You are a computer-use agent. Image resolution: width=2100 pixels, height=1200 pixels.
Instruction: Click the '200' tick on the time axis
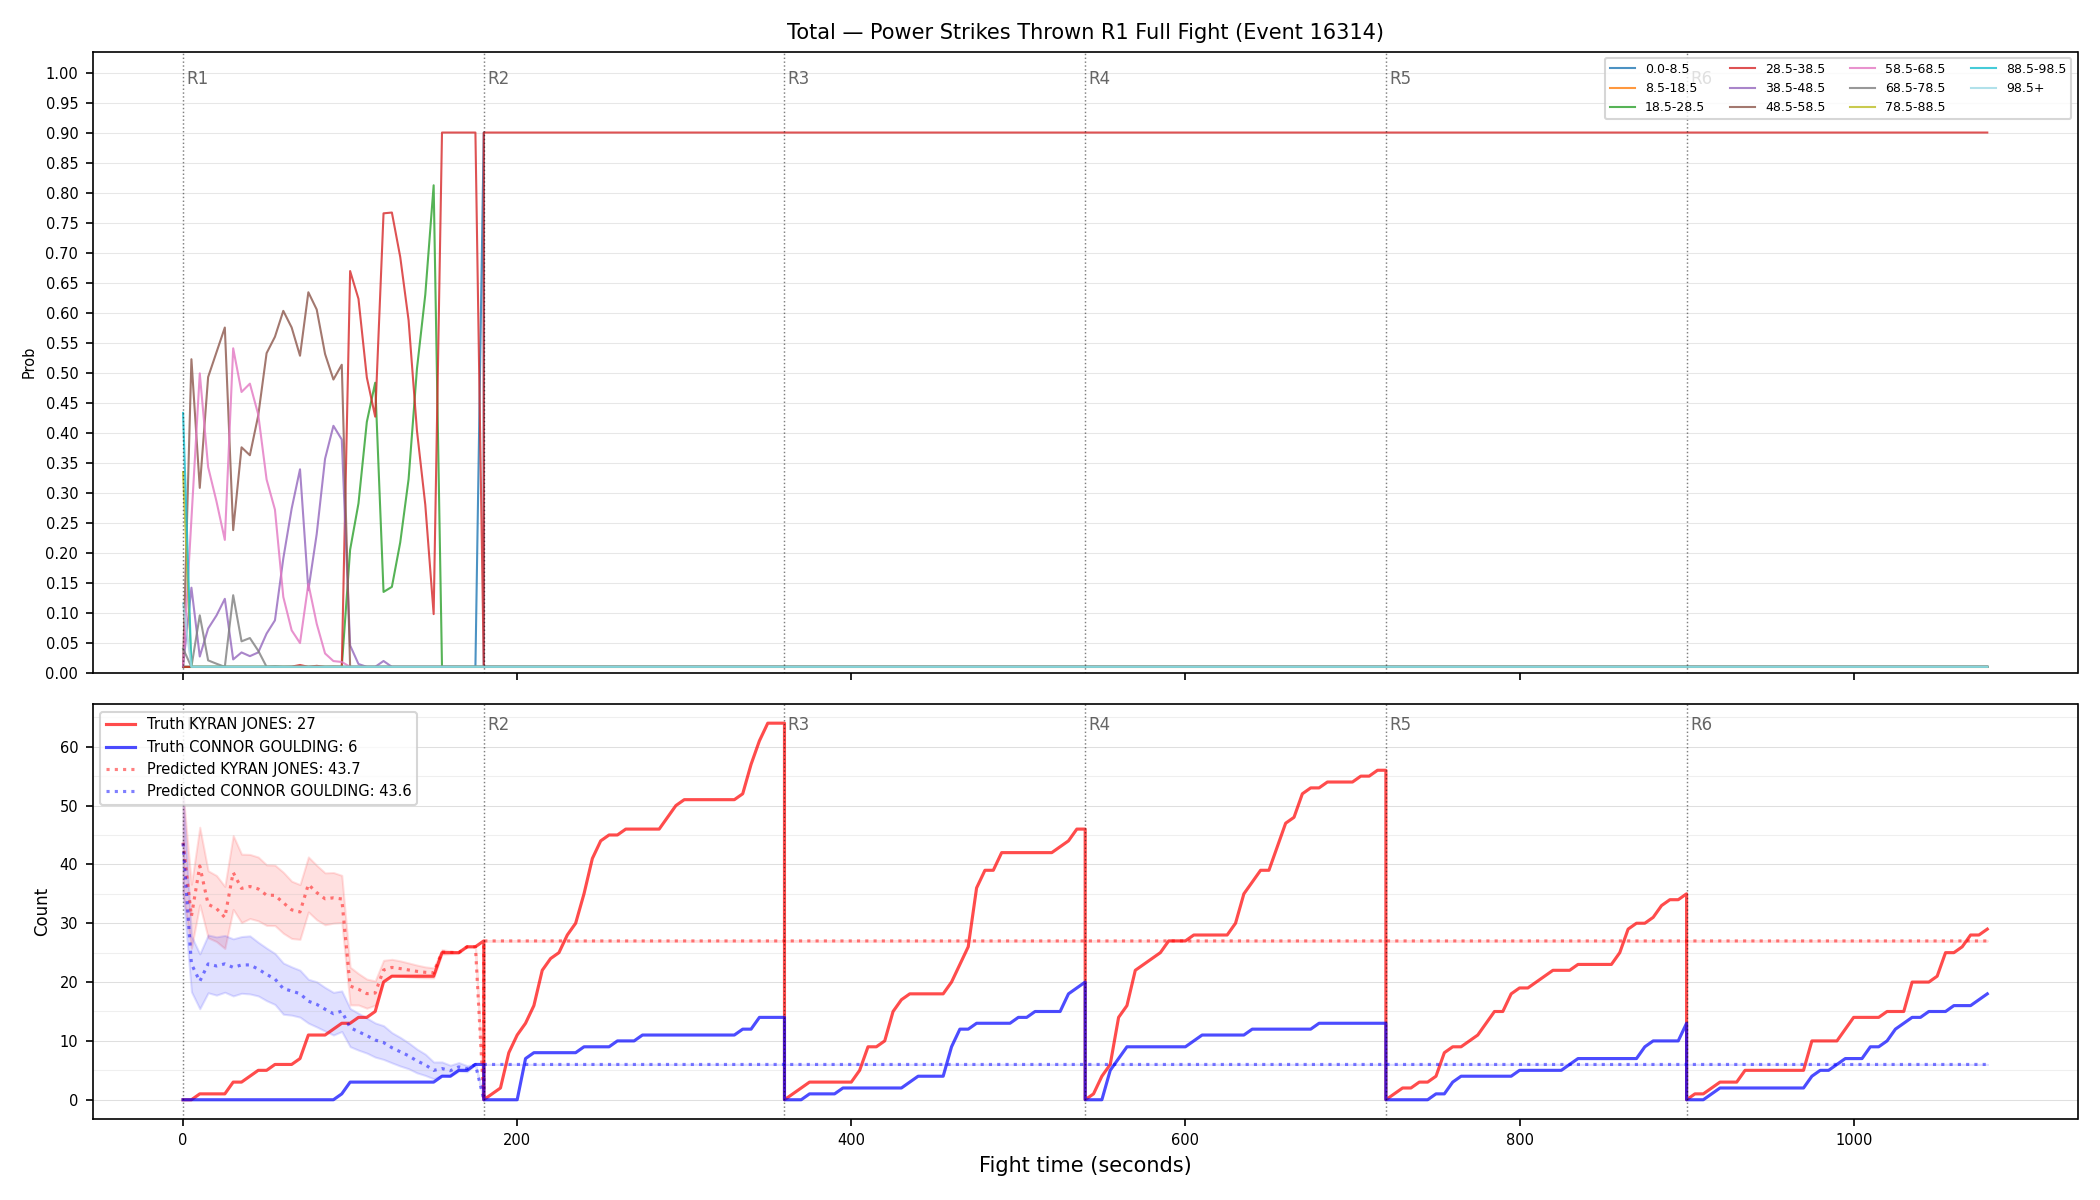tap(516, 1139)
